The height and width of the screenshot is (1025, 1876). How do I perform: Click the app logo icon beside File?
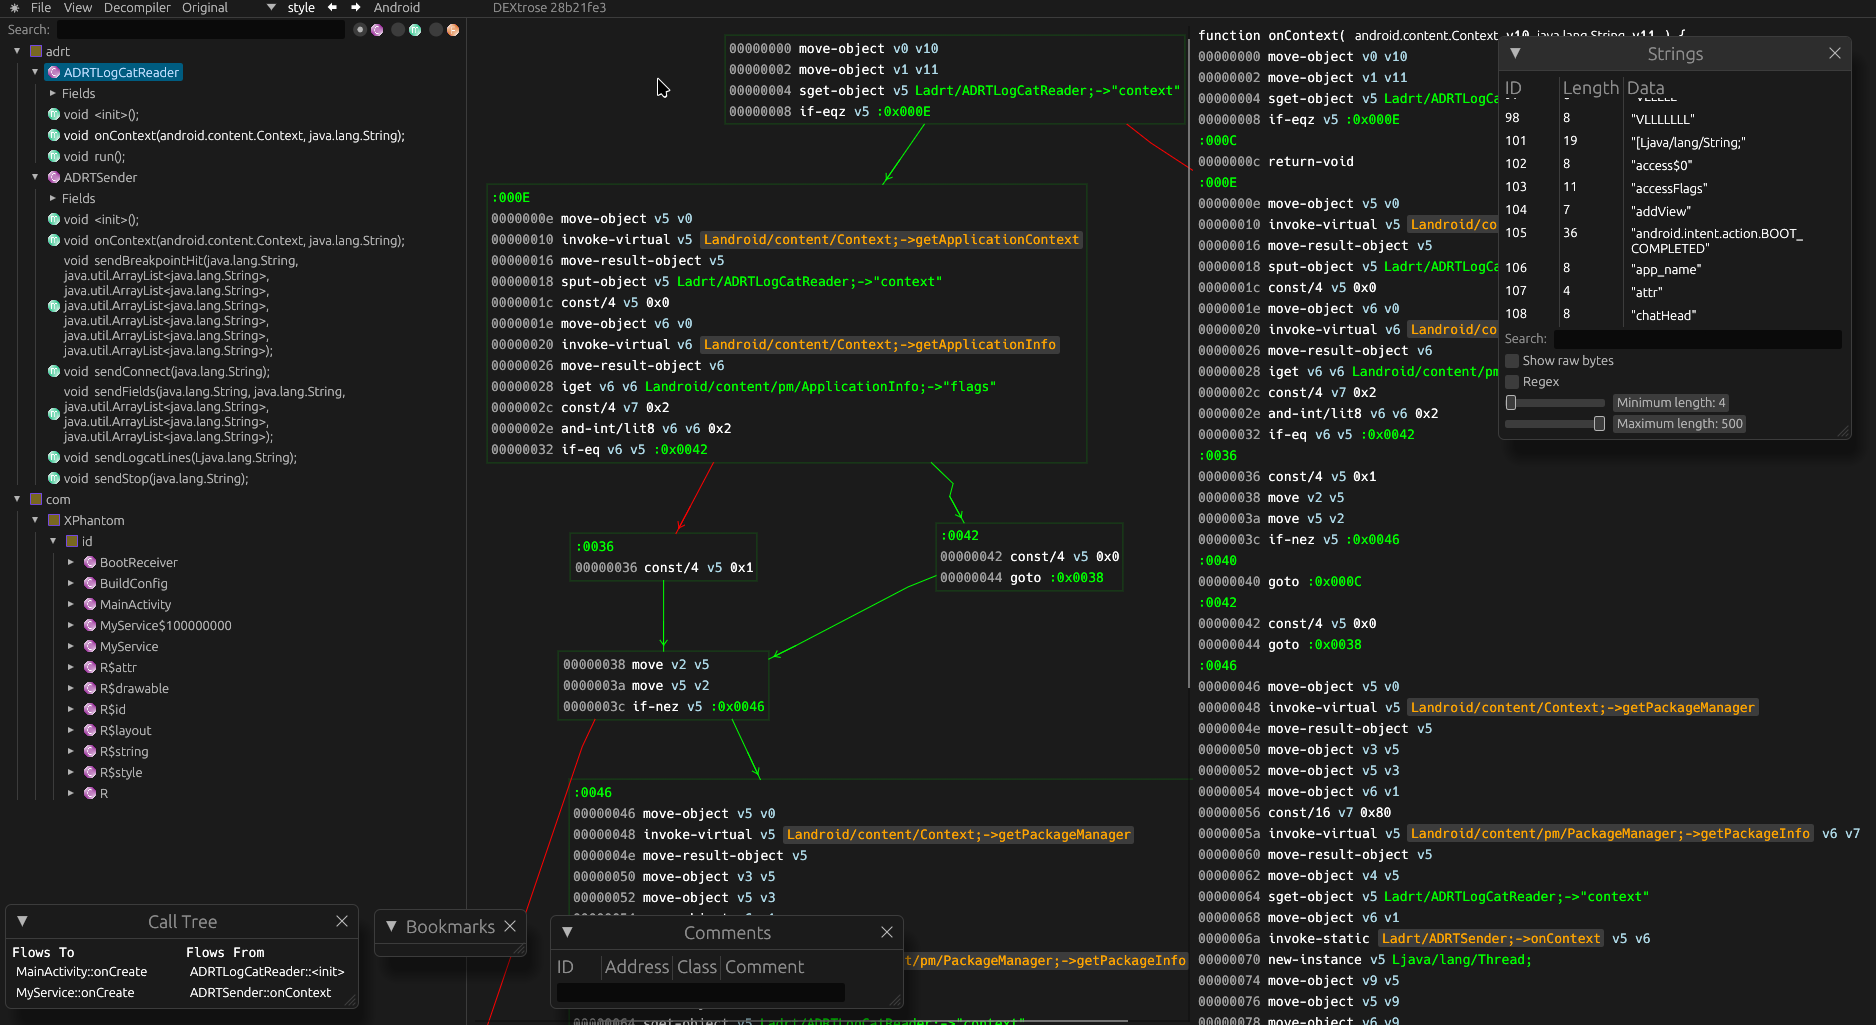14,7
